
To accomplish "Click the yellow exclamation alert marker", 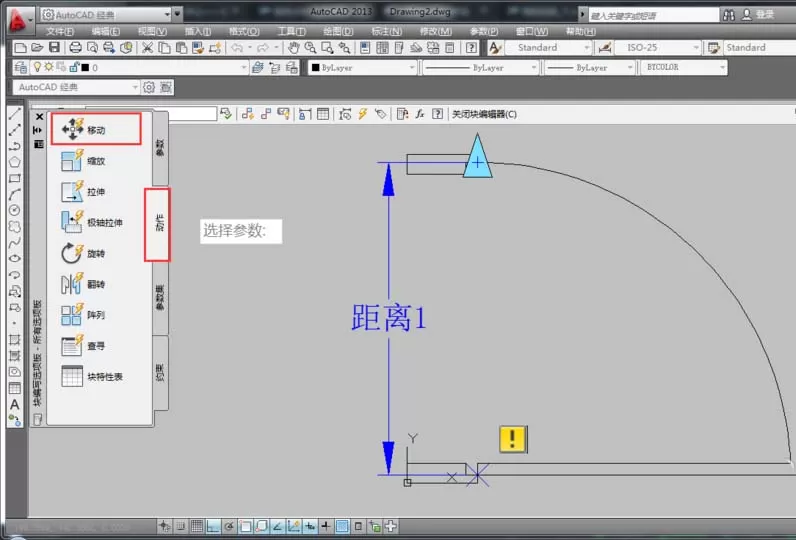I will [x=513, y=439].
